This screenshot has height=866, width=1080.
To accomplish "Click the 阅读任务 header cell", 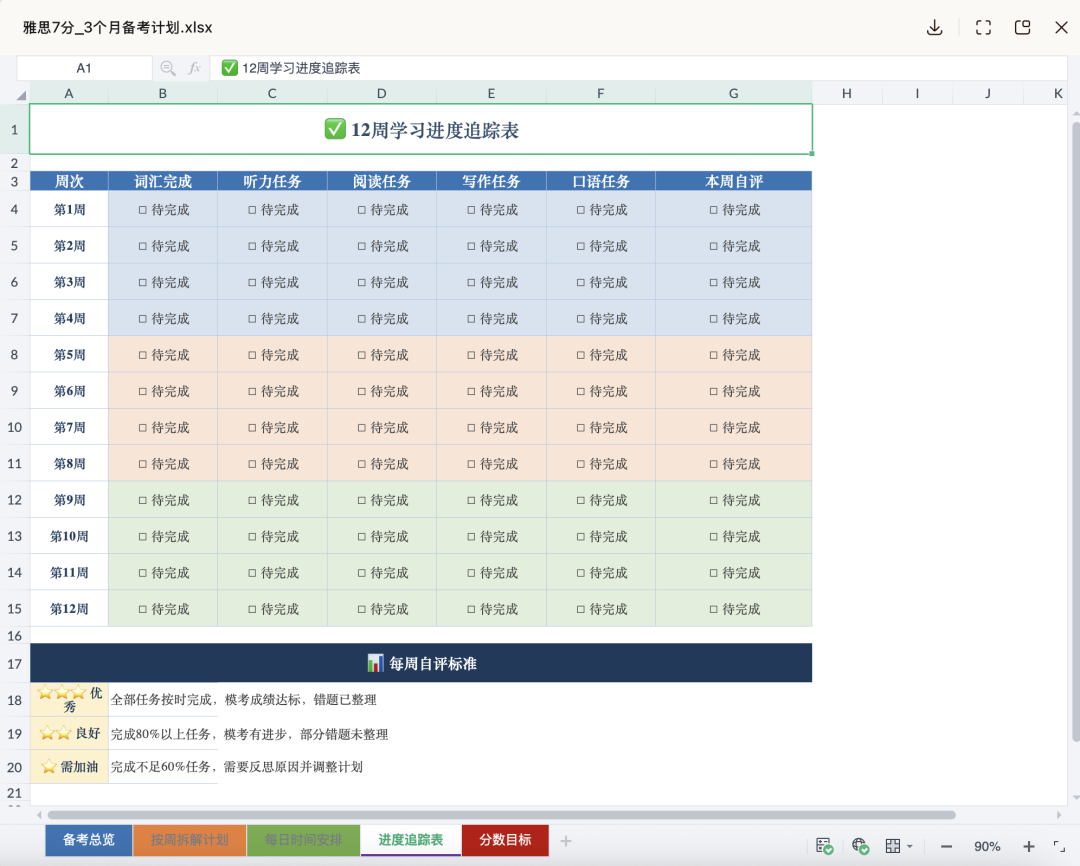I will tap(382, 181).
